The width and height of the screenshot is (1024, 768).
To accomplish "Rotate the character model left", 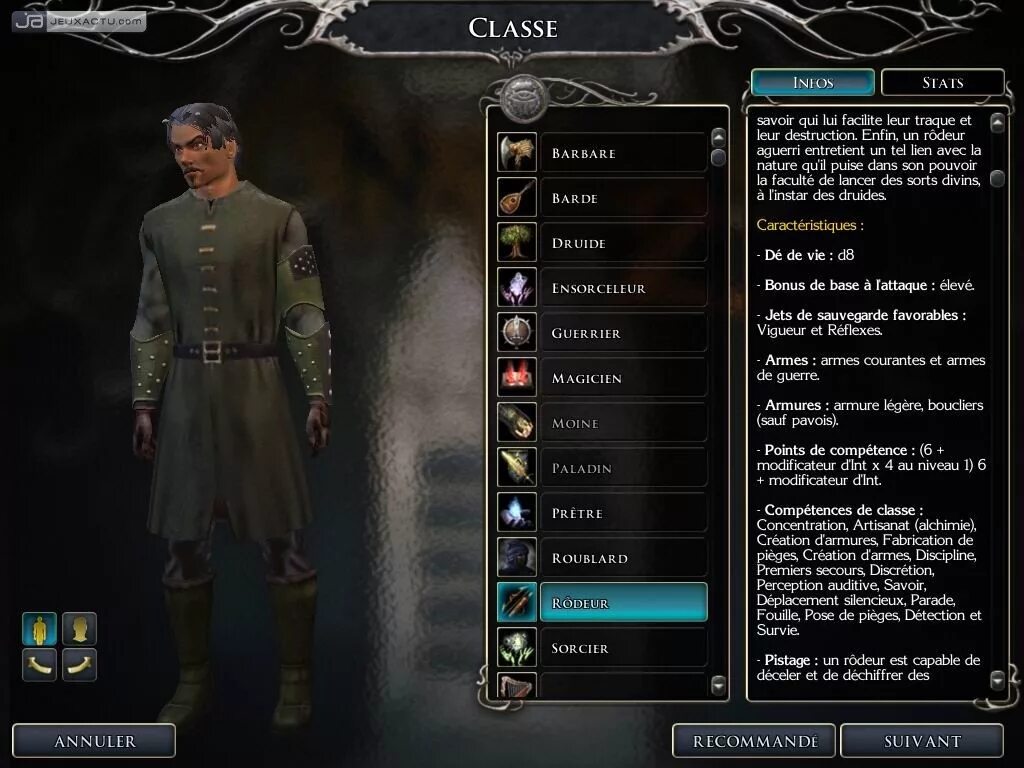I will (x=40, y=665).
